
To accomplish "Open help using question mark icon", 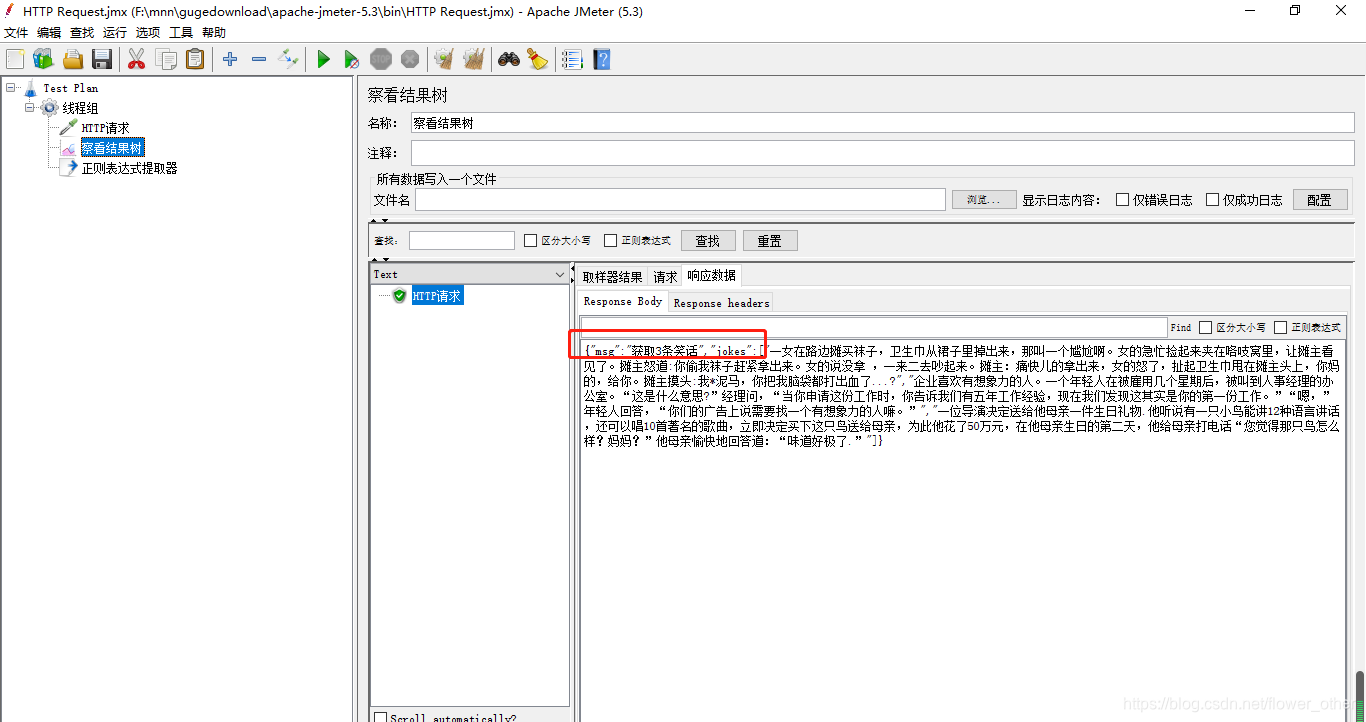I will (601, 59).
